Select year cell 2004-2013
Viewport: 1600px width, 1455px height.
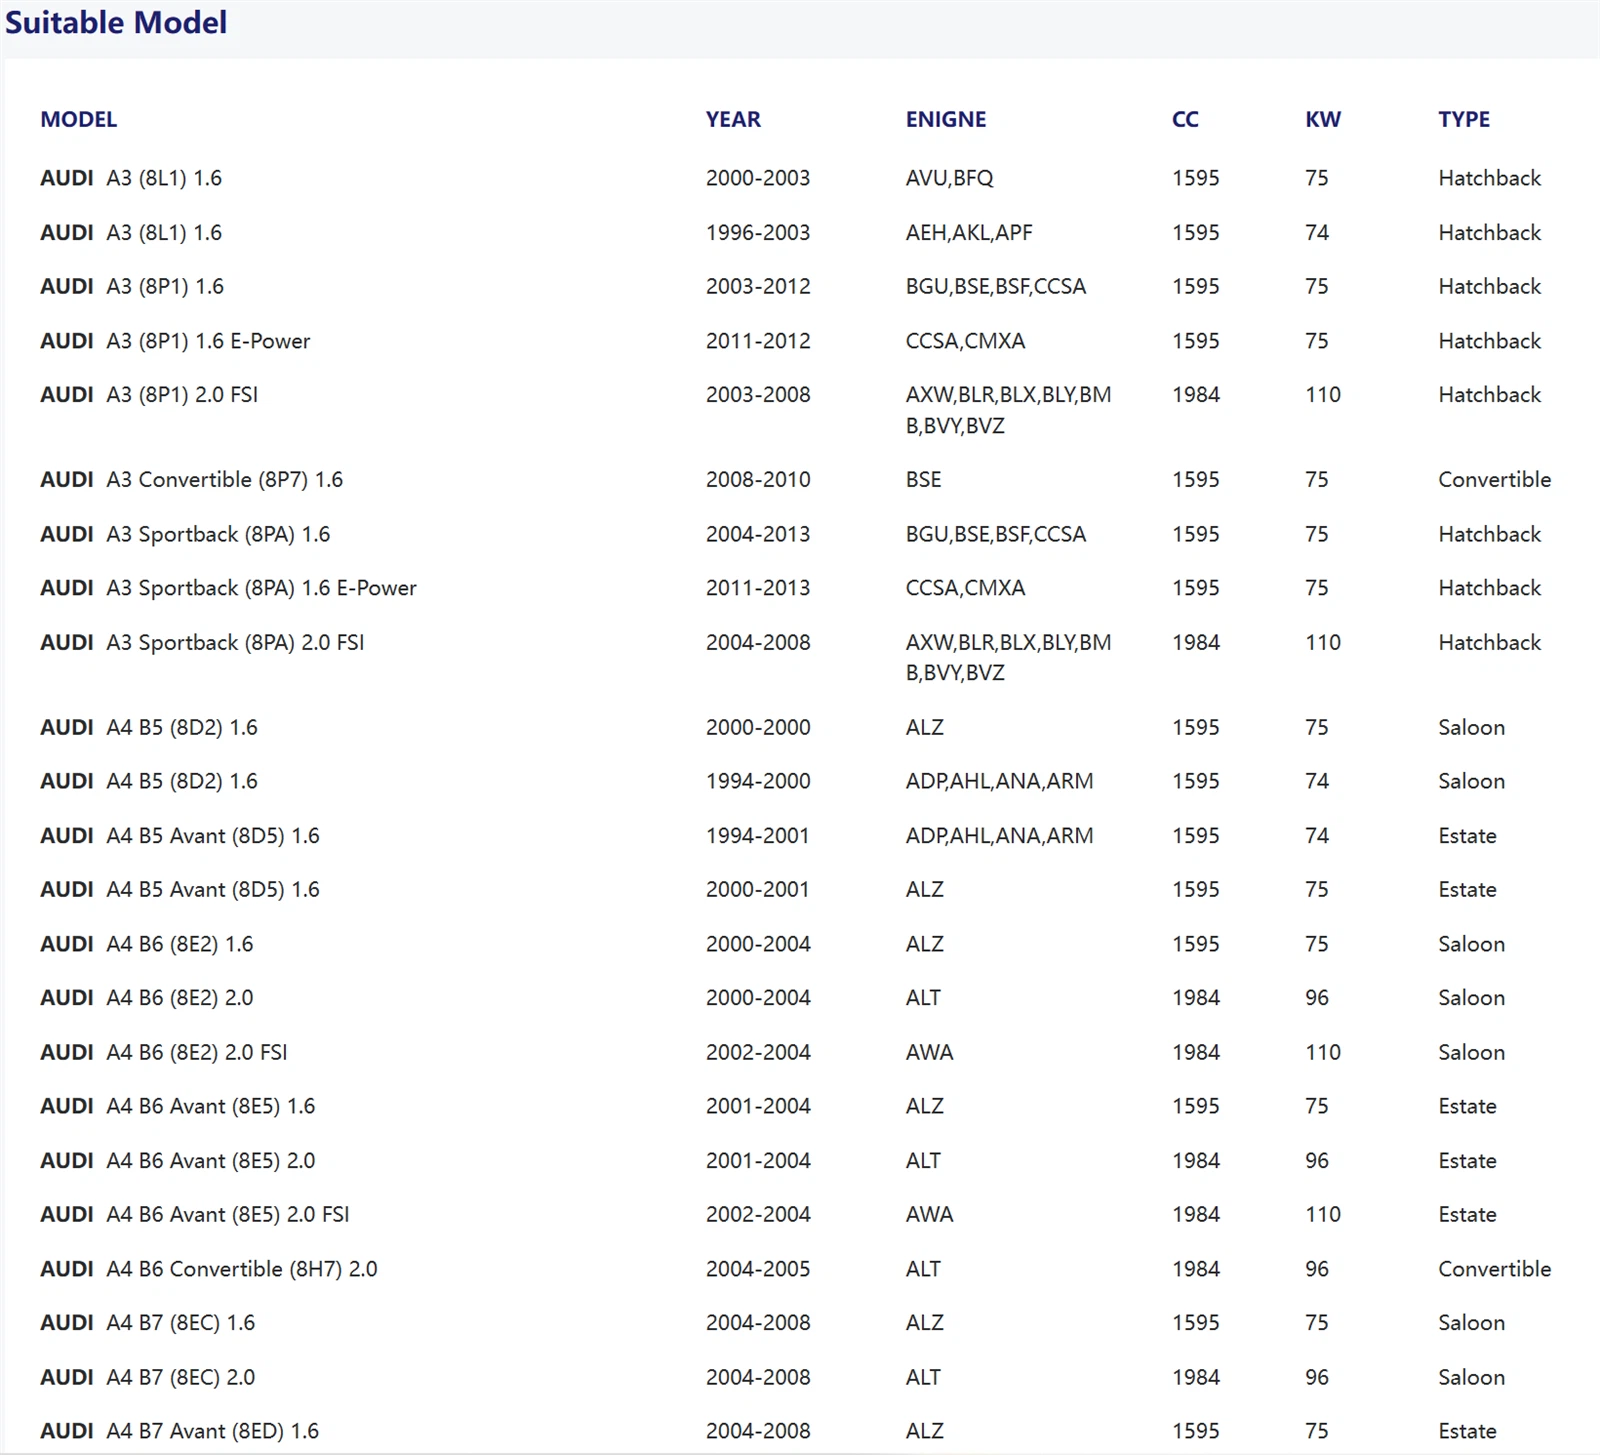(758, 534)
